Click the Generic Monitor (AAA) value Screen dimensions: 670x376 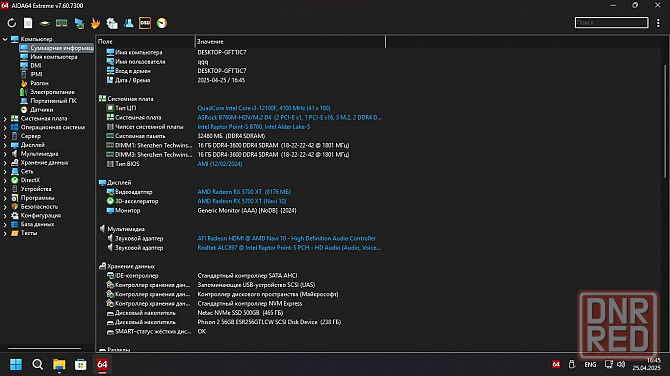click(247, 211)
